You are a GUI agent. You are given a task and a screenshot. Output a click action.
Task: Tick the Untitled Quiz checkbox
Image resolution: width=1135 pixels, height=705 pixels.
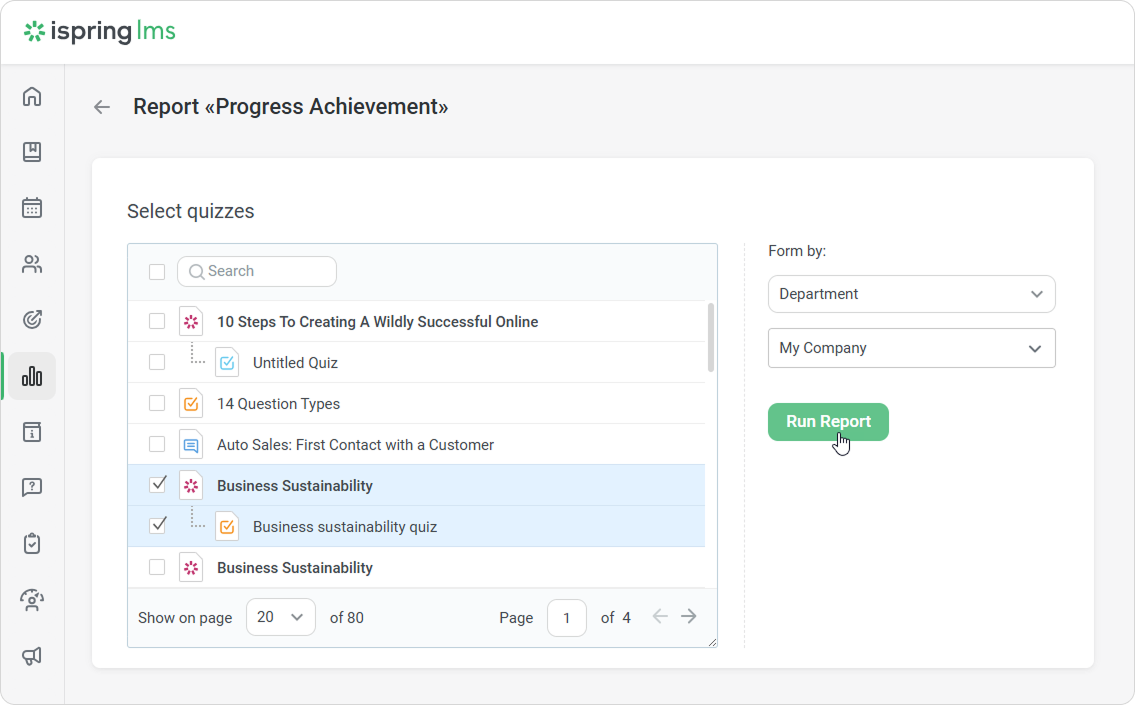(157, 362)
